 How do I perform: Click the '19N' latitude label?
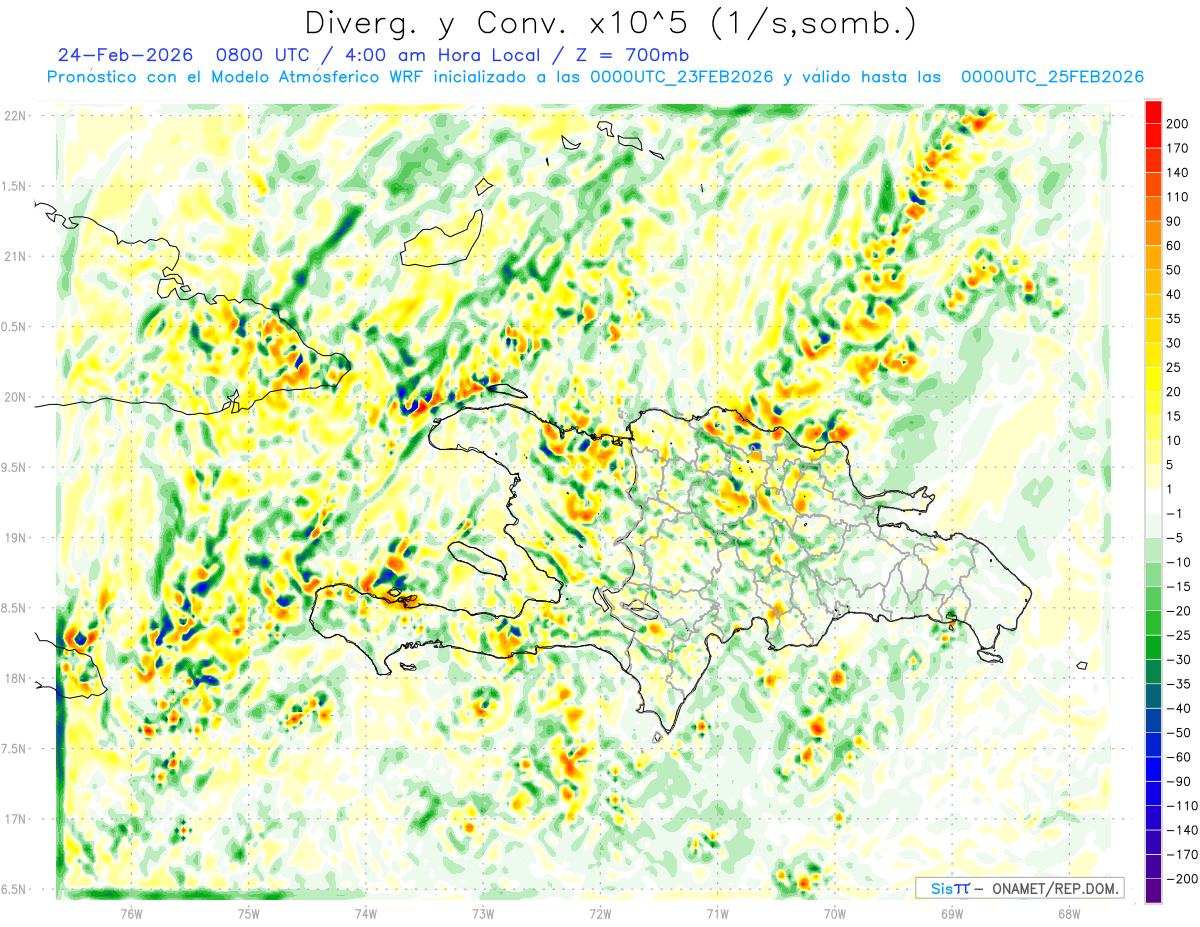14,538
